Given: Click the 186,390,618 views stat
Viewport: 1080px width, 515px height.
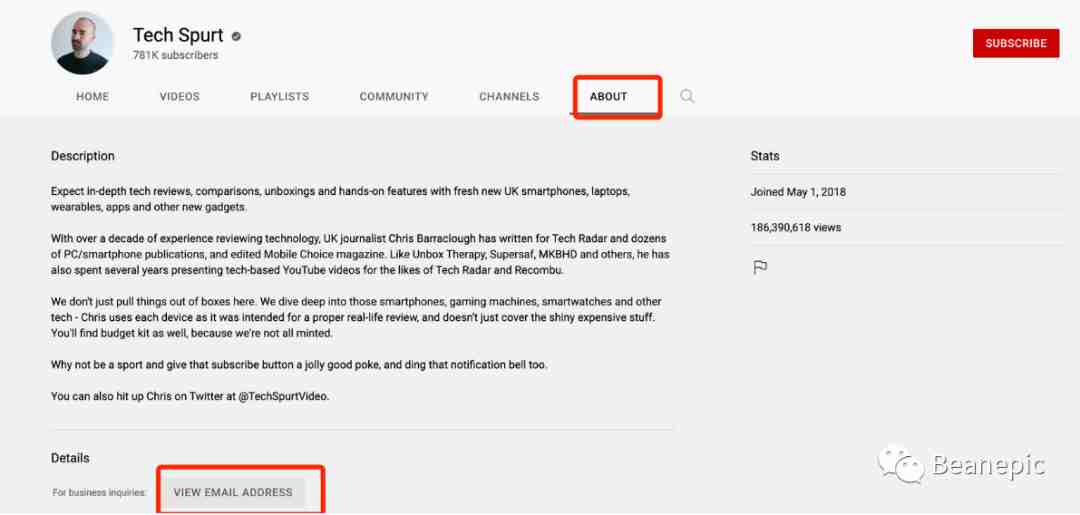Looking at the screenshot, I should (x=796, y=227).
